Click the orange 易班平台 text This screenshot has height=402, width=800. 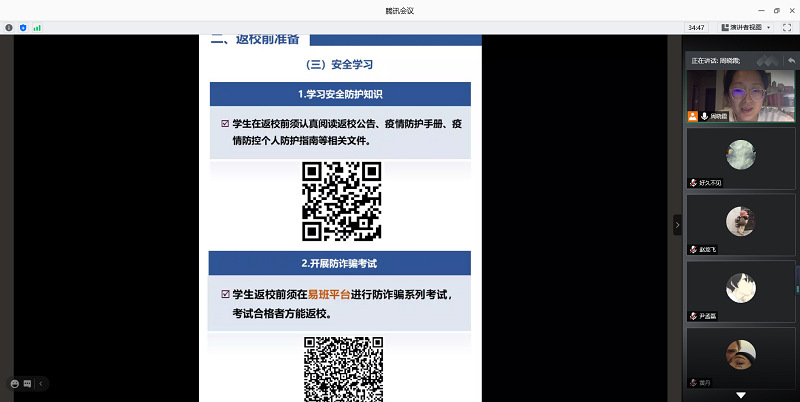[329, 294]
